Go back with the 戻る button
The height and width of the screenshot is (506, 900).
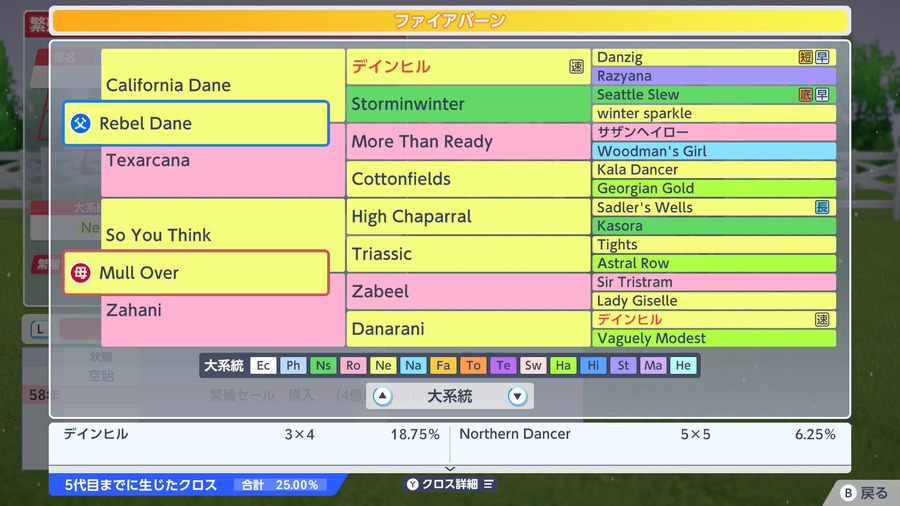(x=864, y=493)
